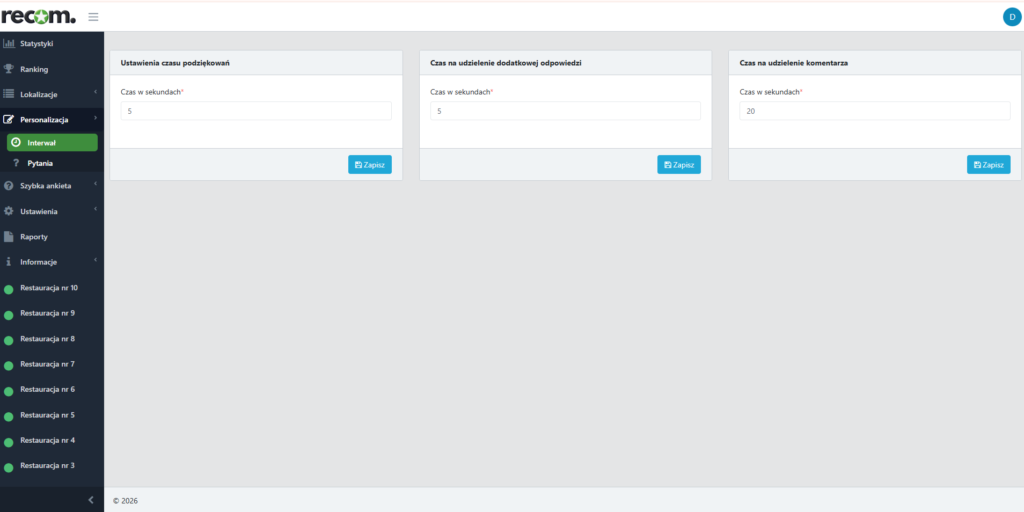Focus the seconds field under Ustawienia czasu podziękowań
Viewport: 1024px width, 512px height.
tap(256, 111)
